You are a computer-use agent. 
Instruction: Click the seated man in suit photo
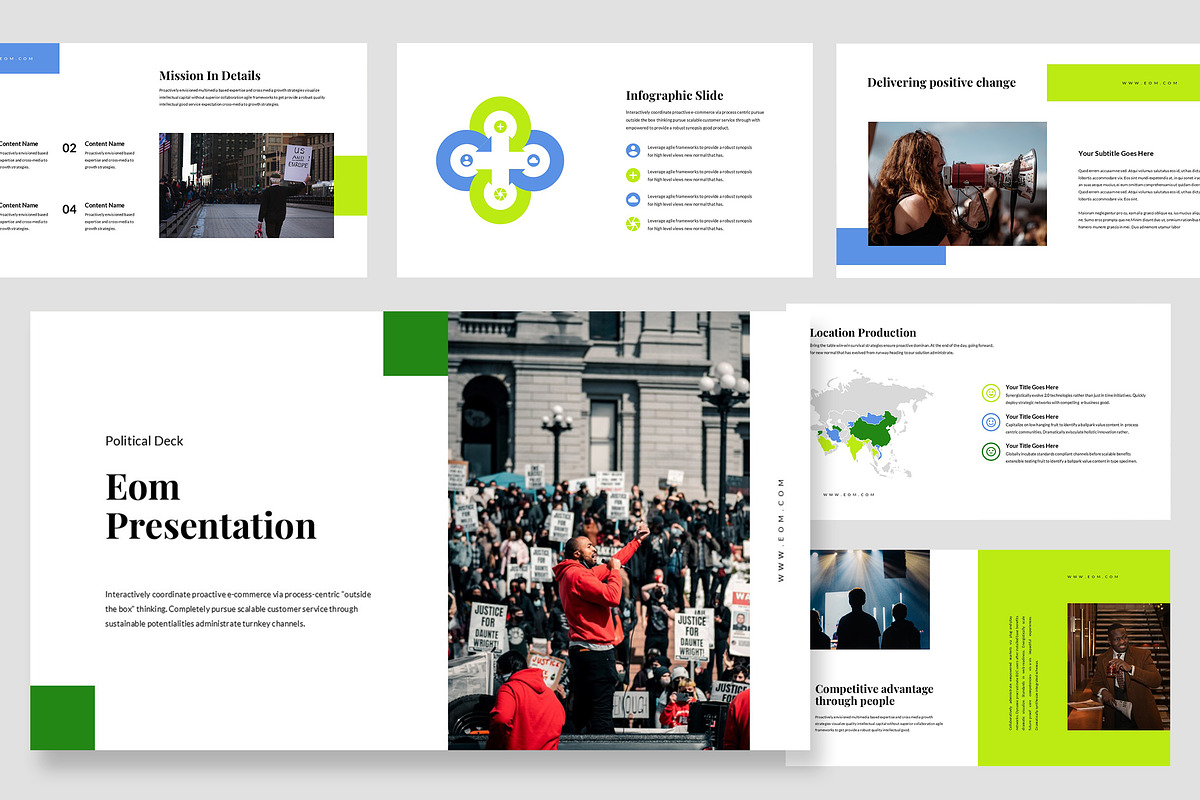click(x=1118, y=666)
